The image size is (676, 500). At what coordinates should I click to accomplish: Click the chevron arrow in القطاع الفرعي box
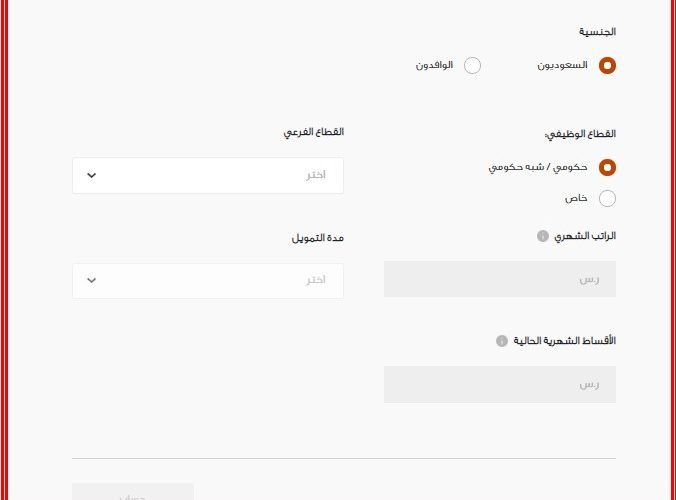coord(91,175)
